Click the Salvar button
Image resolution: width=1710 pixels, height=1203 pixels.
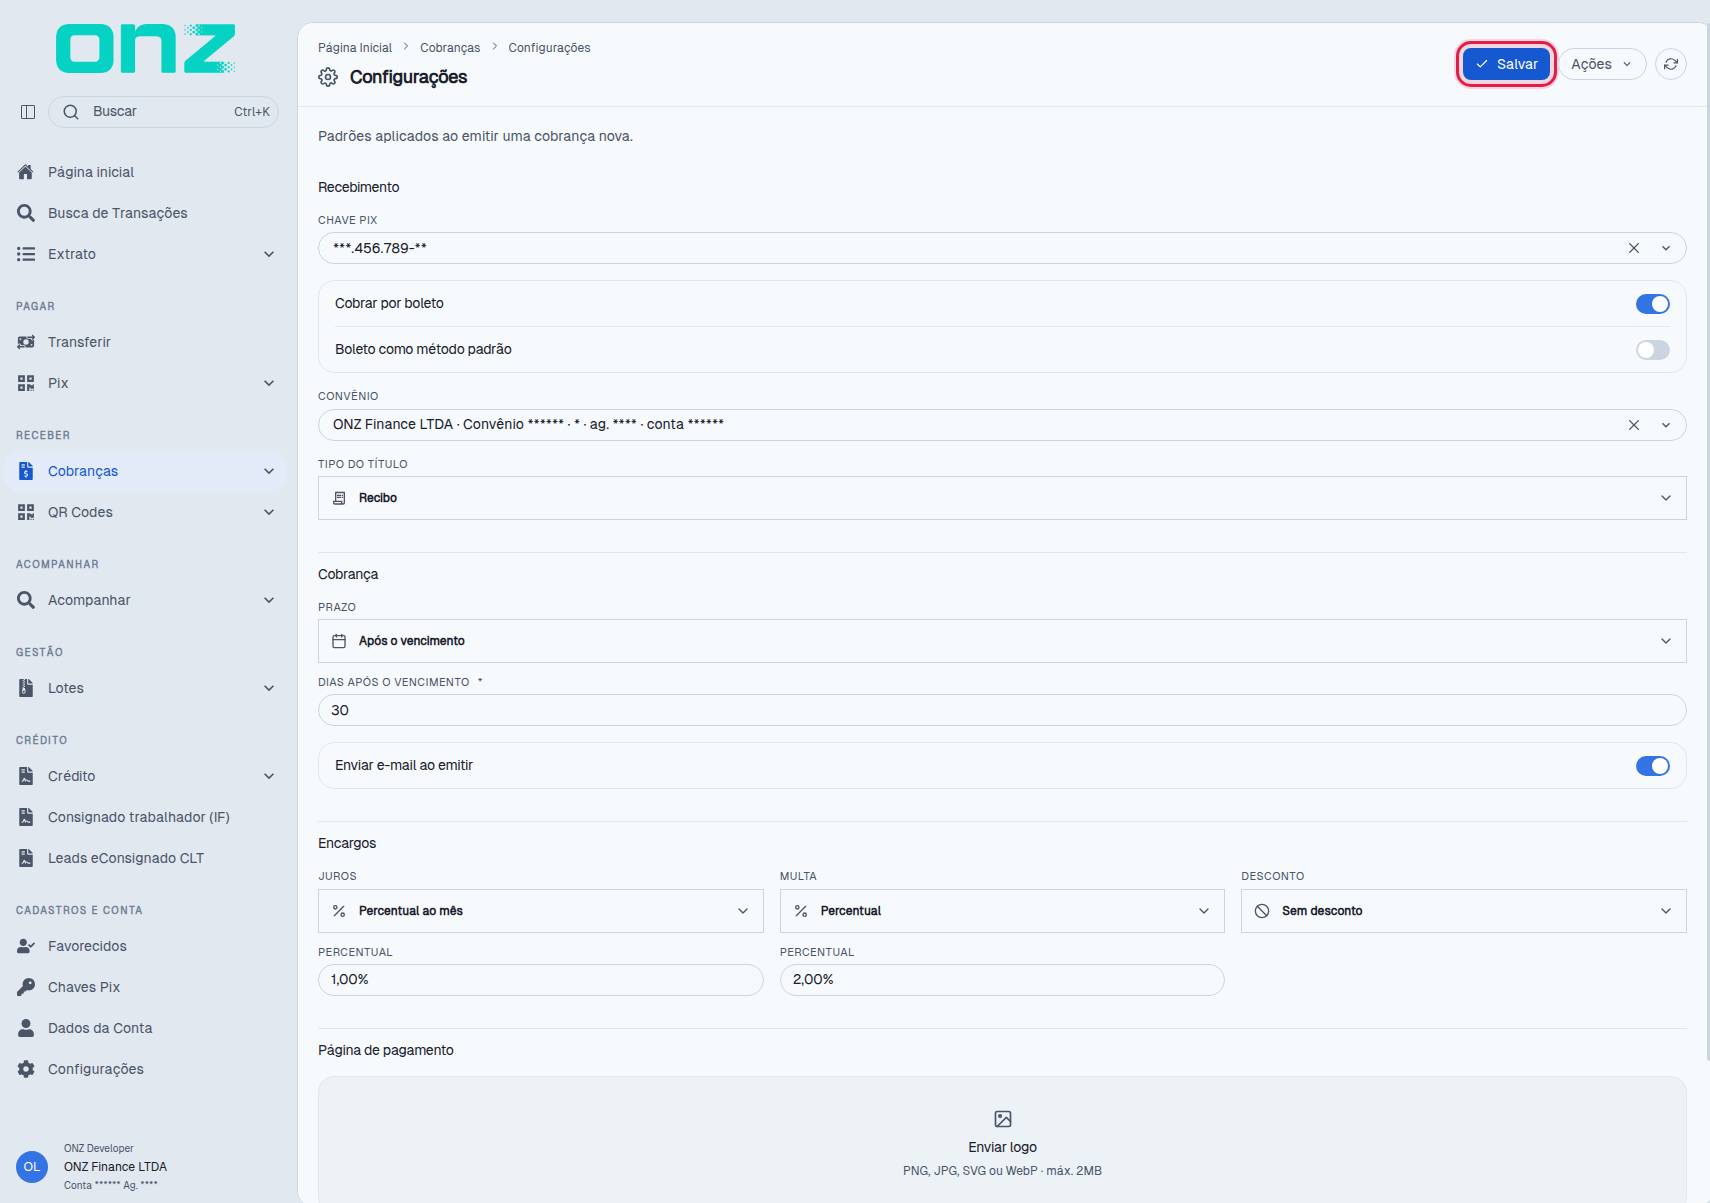[x=1506, y=64]
